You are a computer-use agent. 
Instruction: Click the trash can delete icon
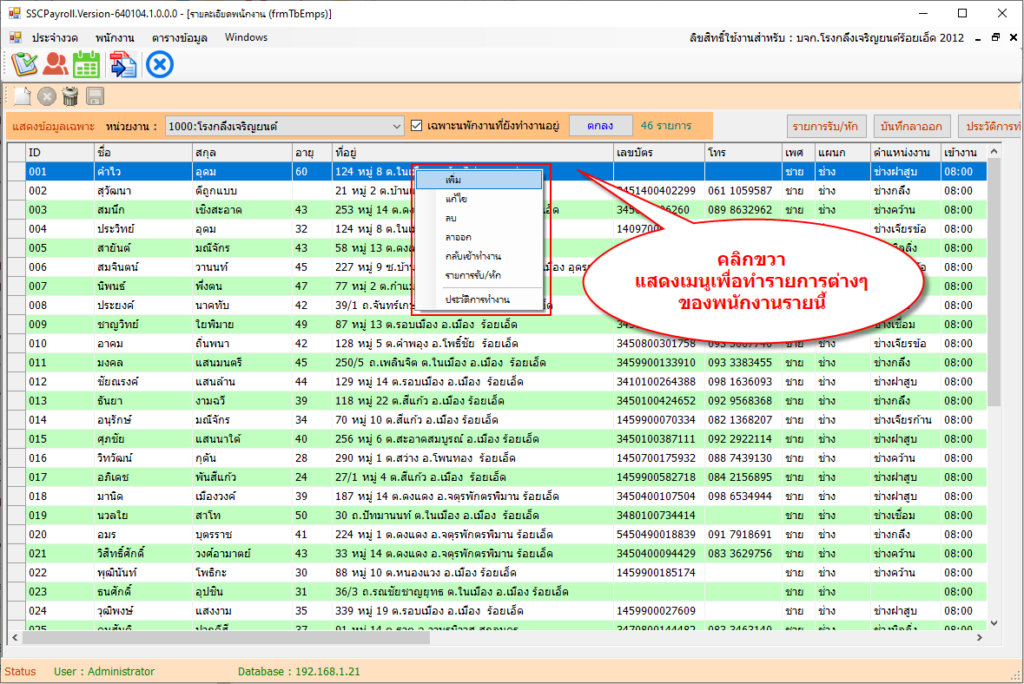click(71, 97)
